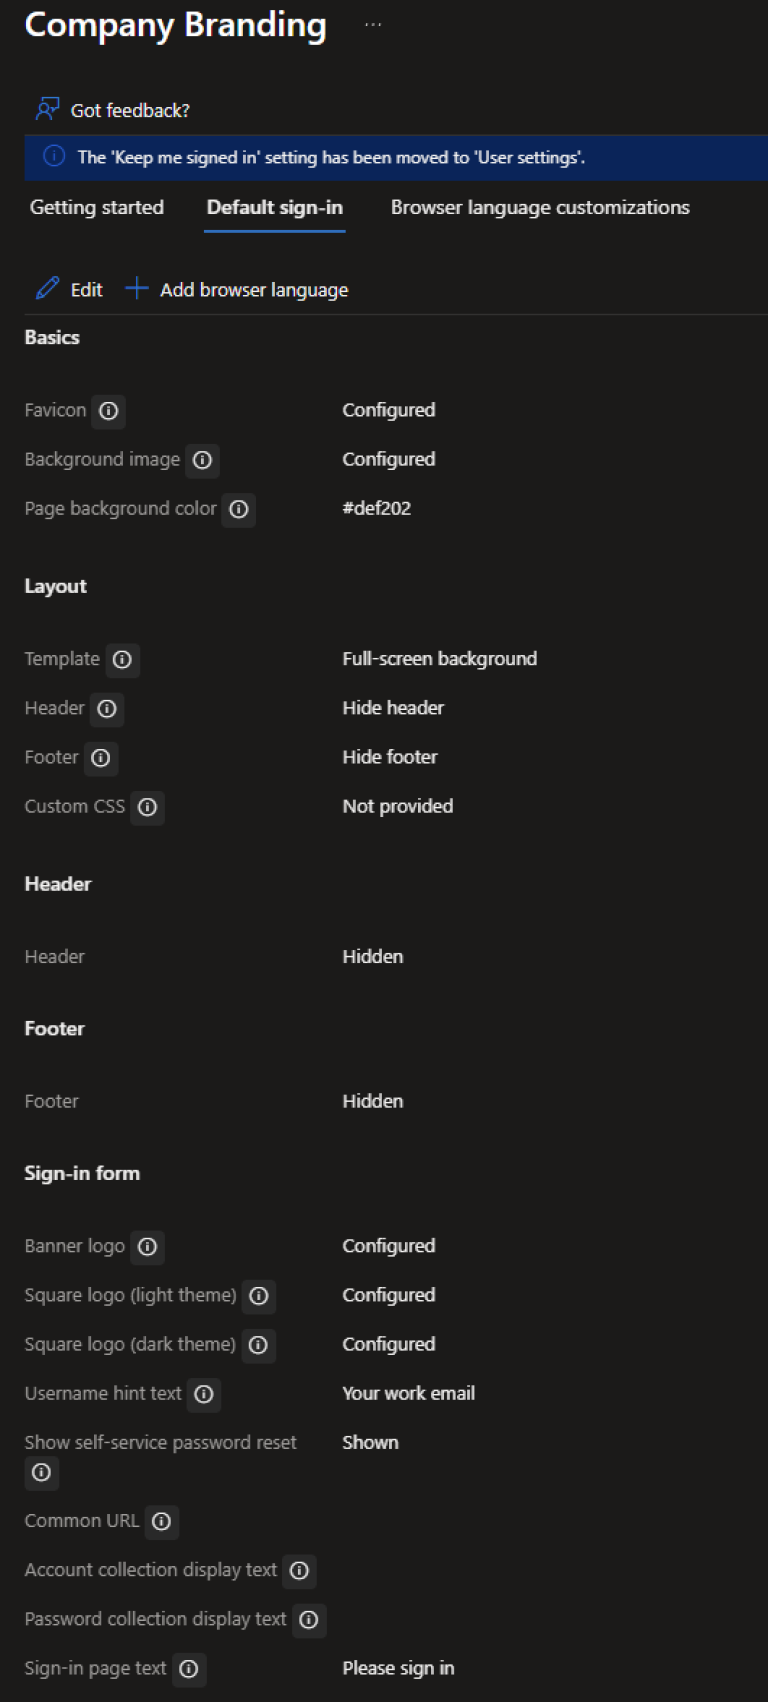Image resolution: width=768 pixels, height=1702 pixels.
Task: Switch to the Getting started tab
Action: tap(97, 208)
